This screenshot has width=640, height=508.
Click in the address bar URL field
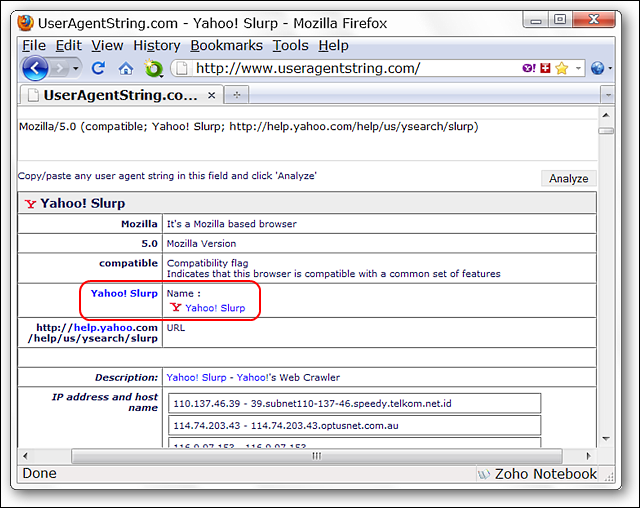350,68
